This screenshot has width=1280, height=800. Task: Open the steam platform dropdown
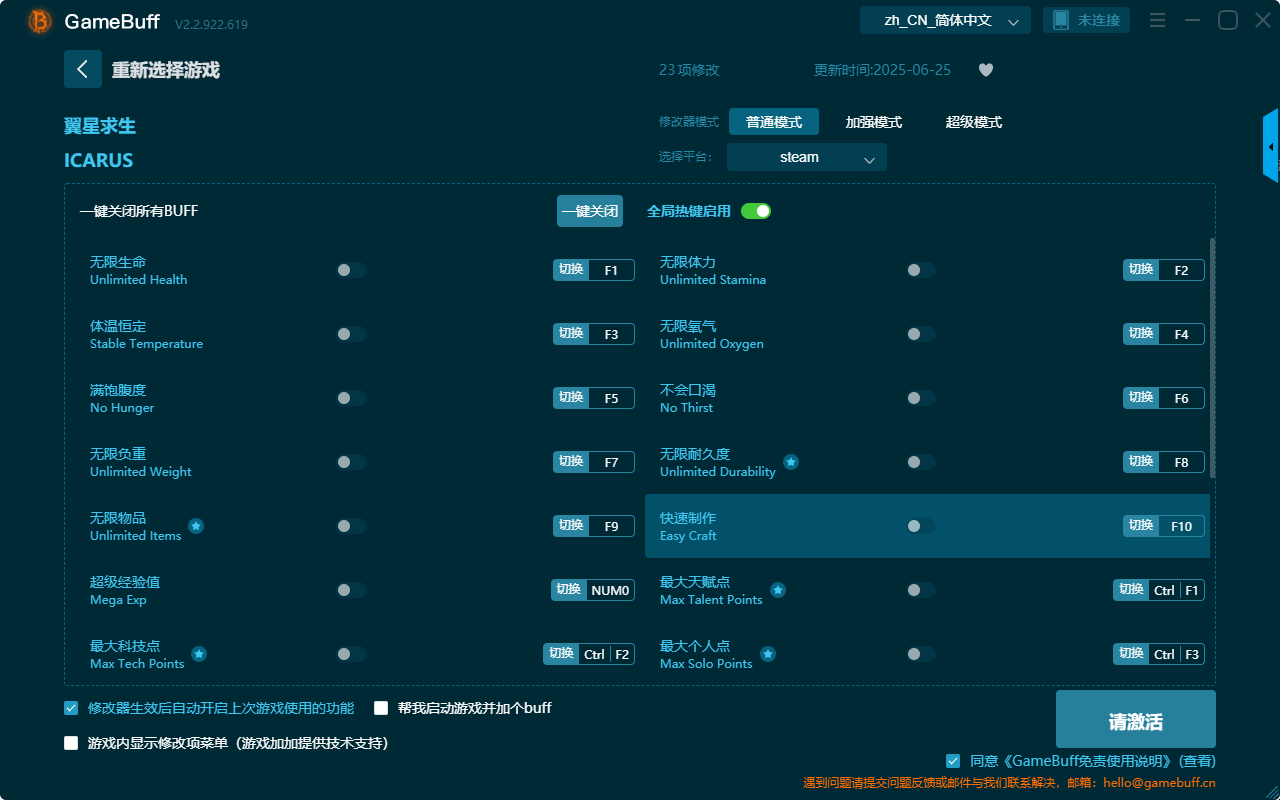tap(806, 157)
